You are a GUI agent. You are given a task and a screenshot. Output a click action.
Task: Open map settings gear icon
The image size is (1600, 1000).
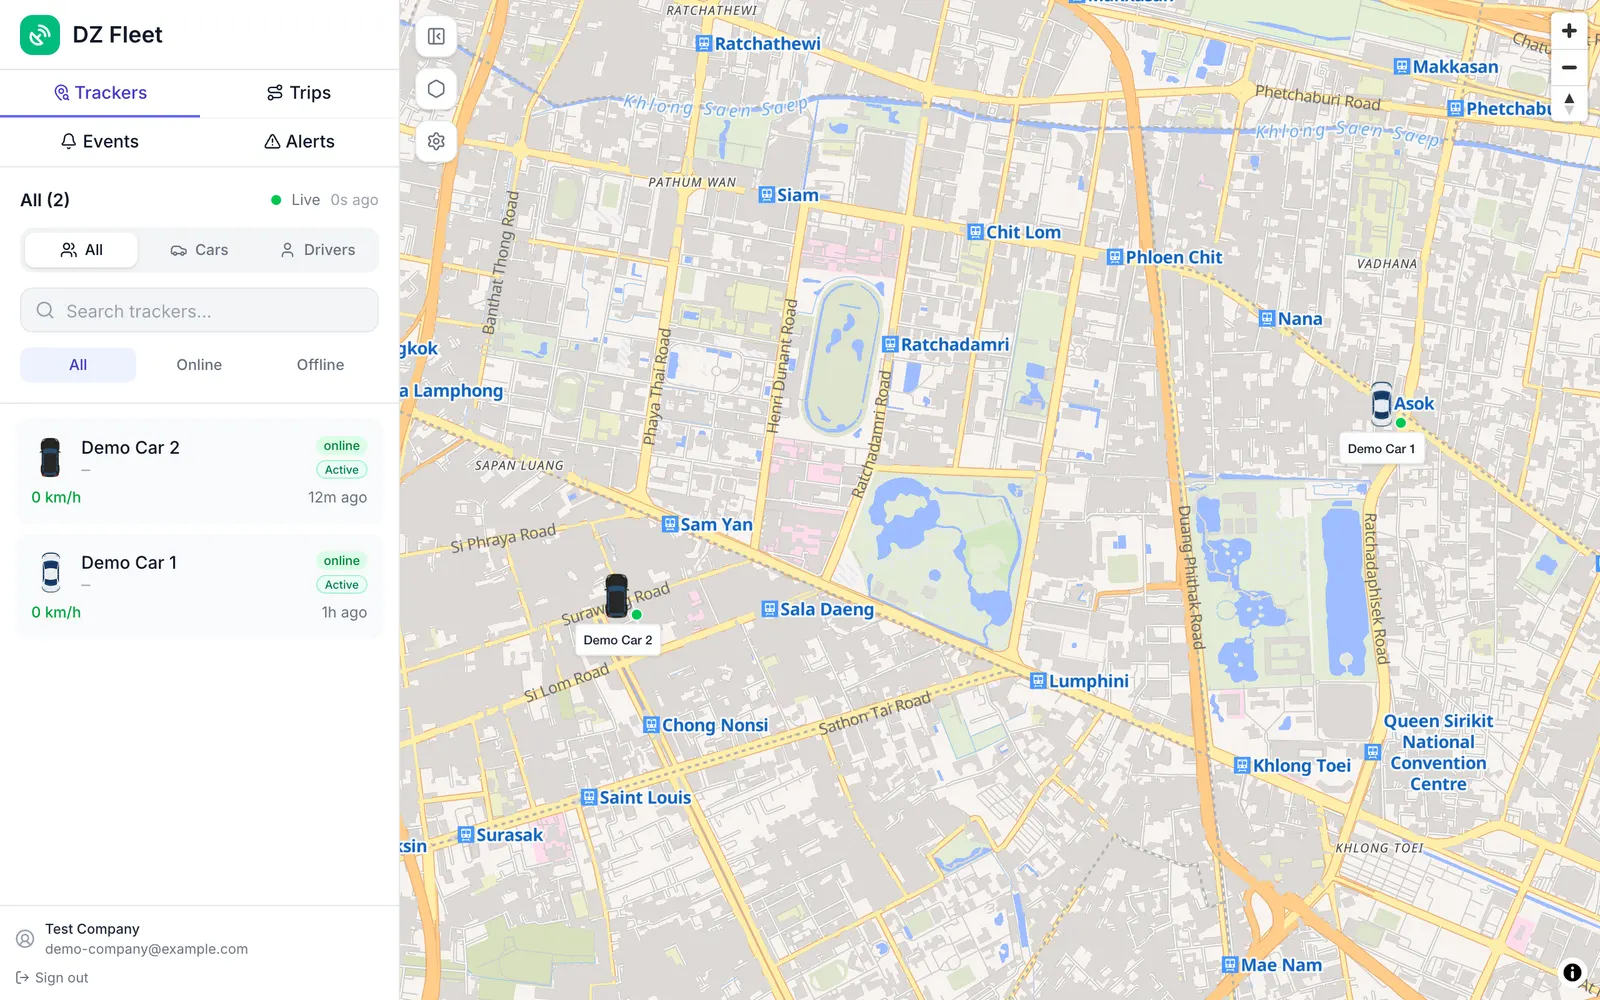(x=436, y=141)
